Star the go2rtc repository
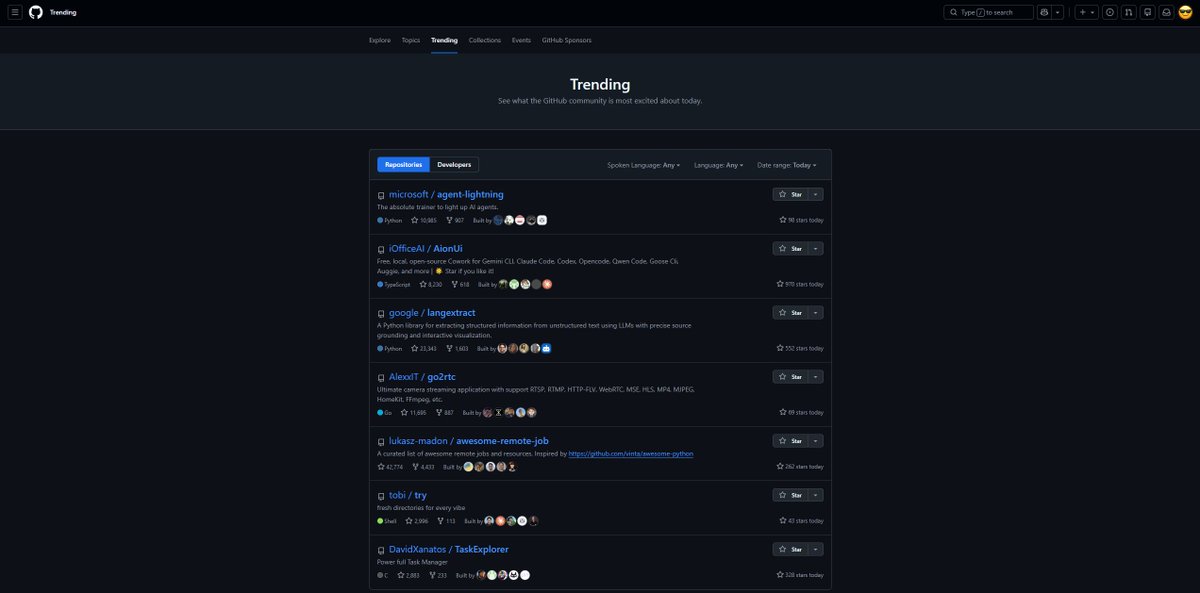The width and height of the screenshot is (1200, 593). click(790, 376)
